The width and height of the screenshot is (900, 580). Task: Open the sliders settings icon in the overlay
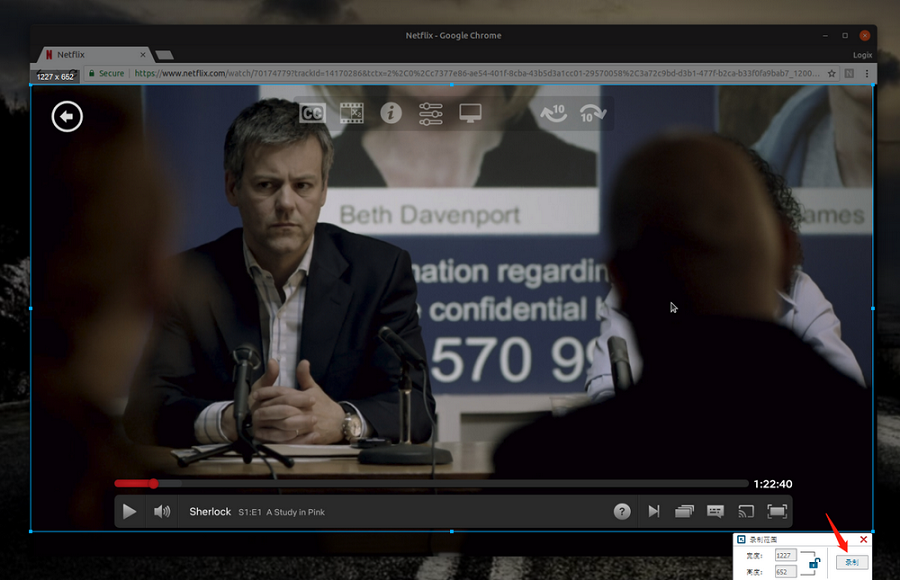[430, 114]
